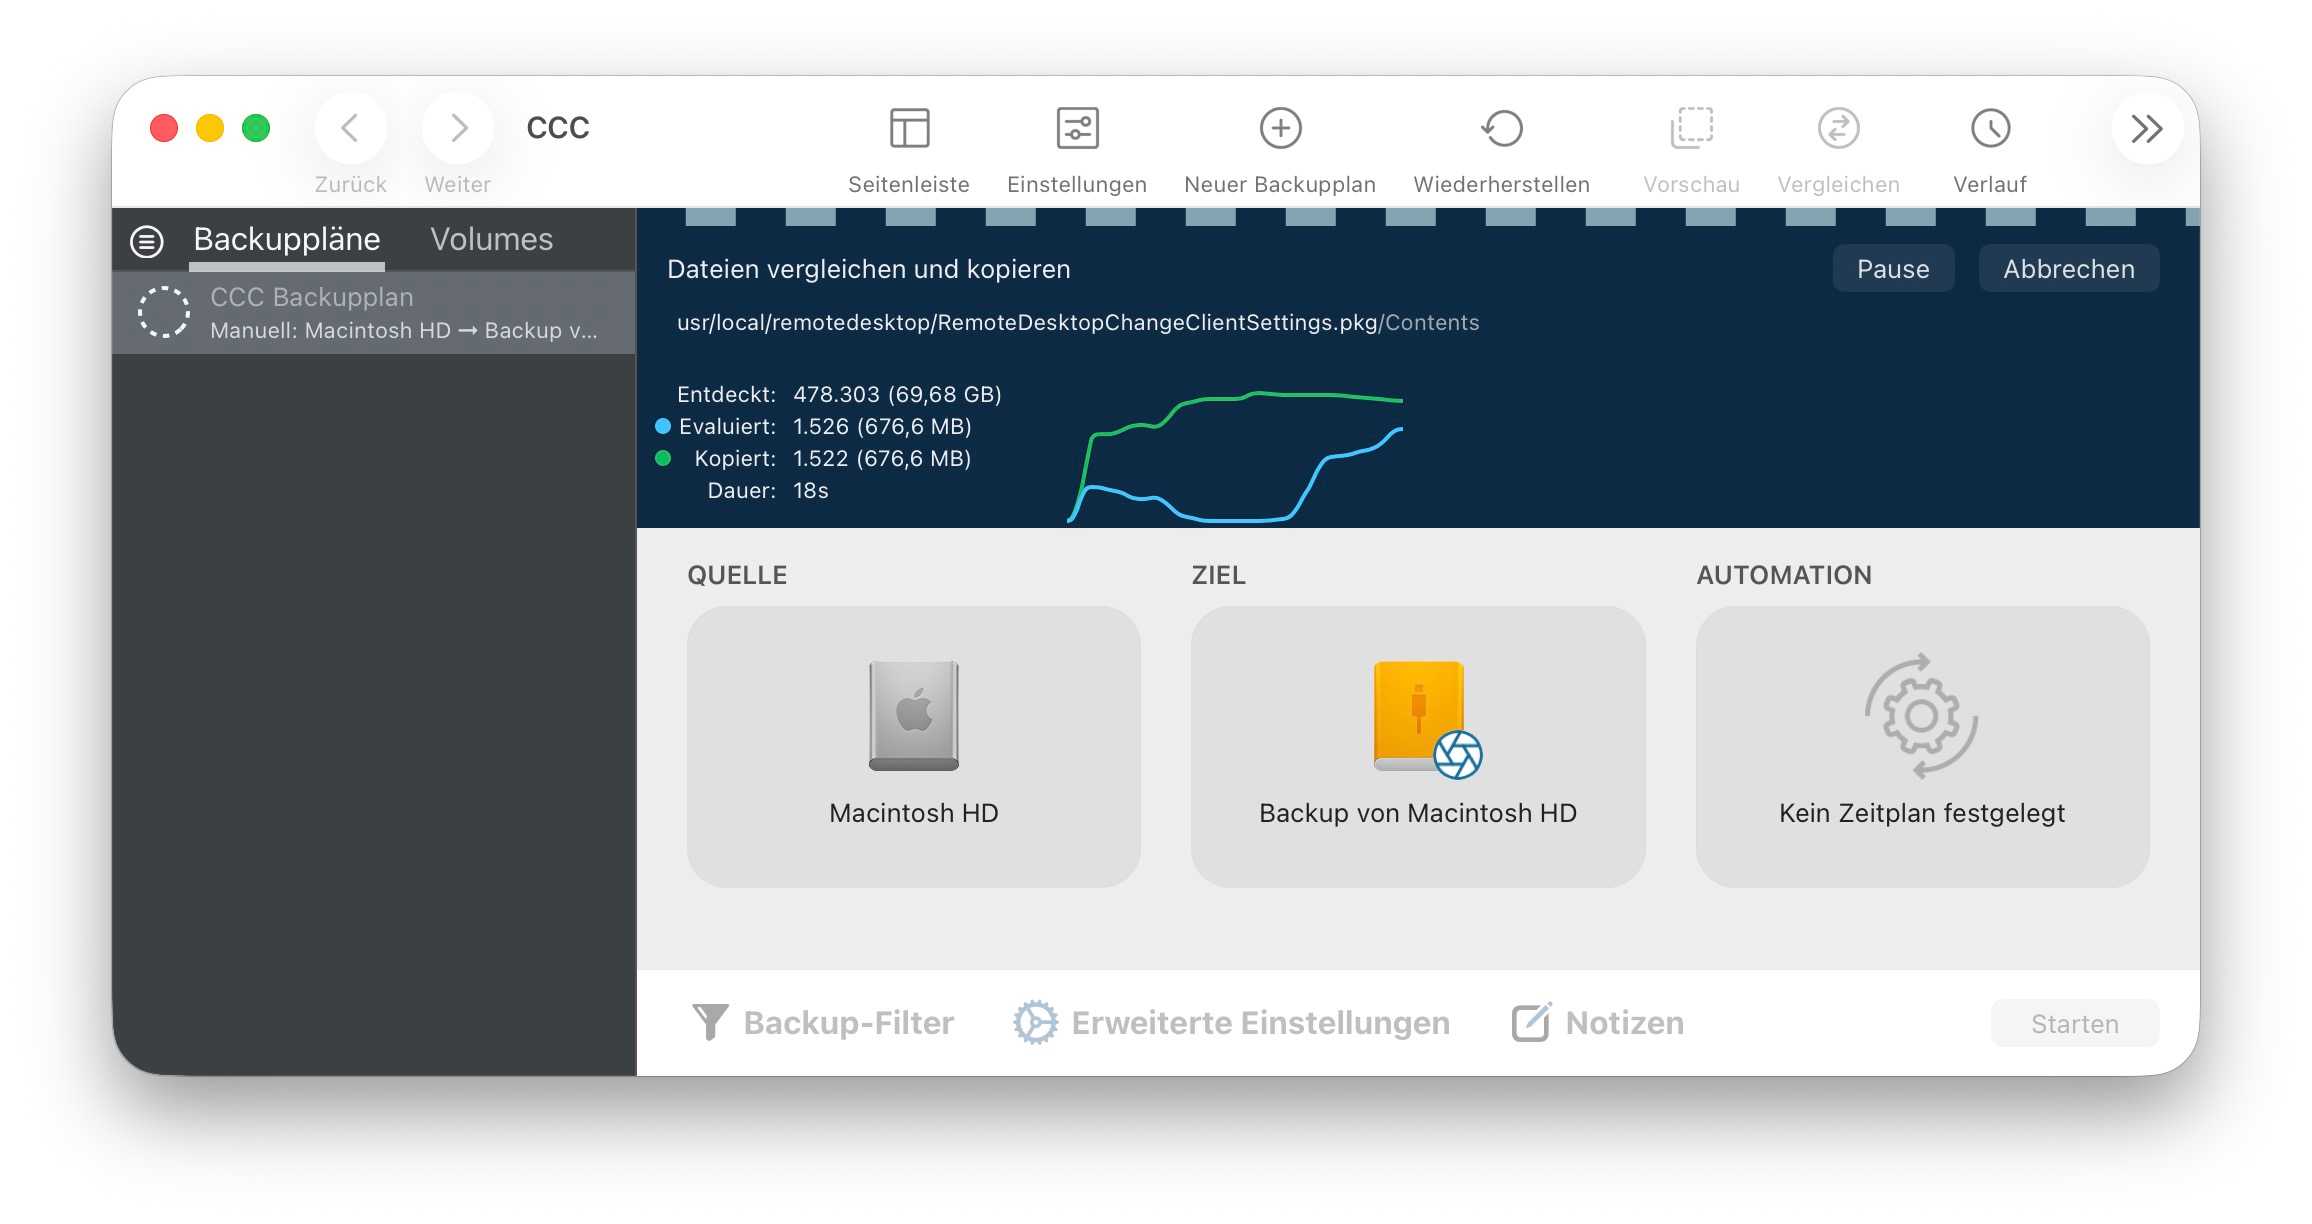Open the Verlauf history
Image resolution: width=2312 pixels, height=1224 pixels.
[x=1990, y=128]
